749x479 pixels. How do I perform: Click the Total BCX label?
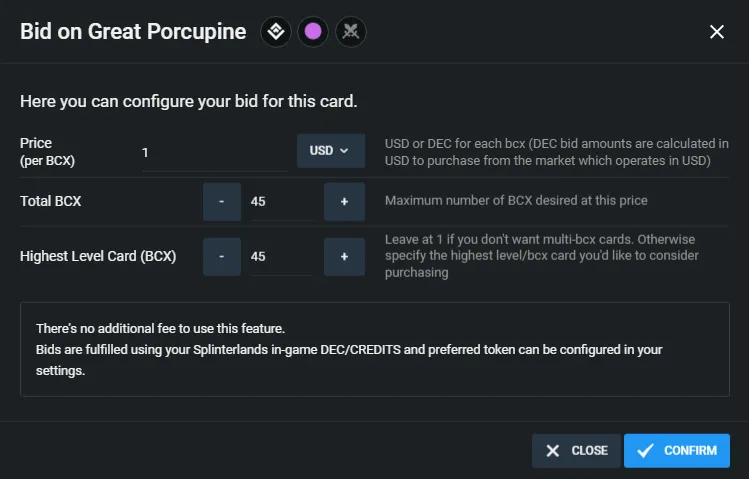click(x=51, y=202)
